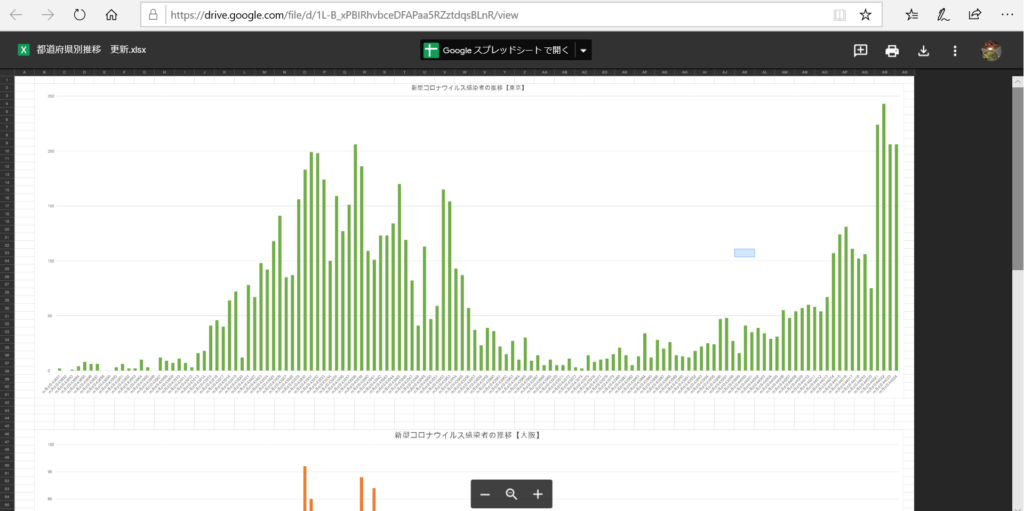Print the file with printer icon
This screenshot has width=1024, height=511.
coord(892,50)
